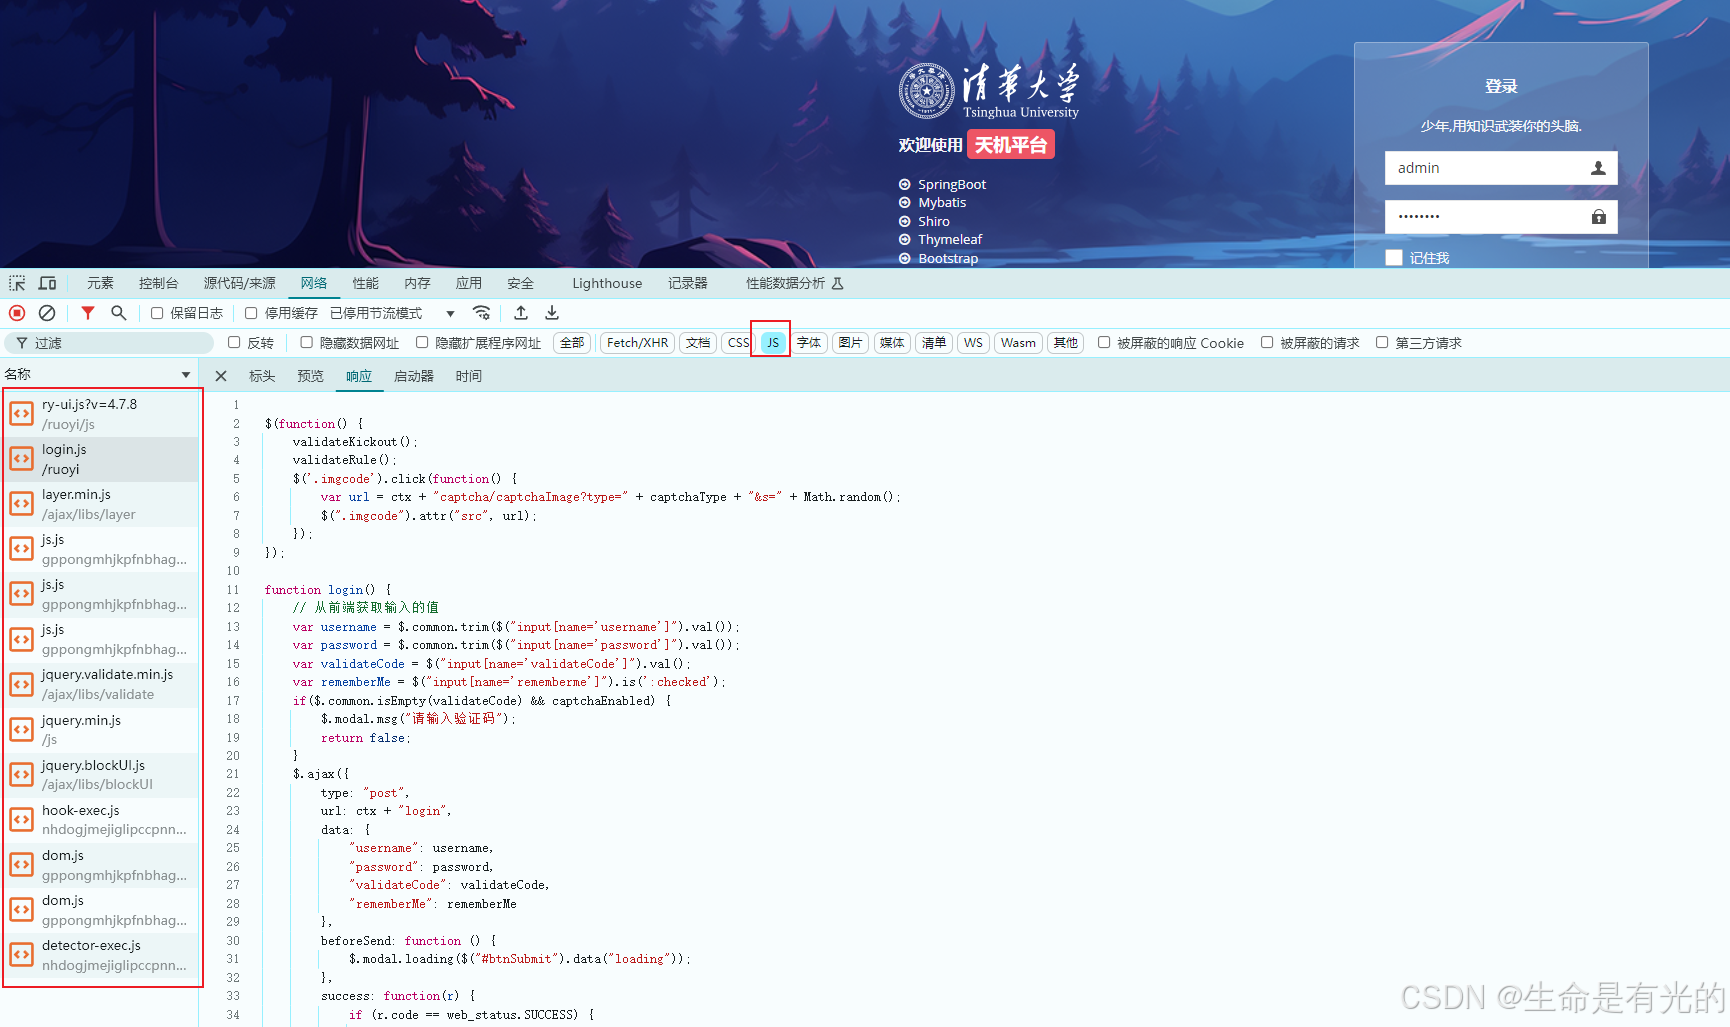The height and width of the screenshot is (1027, 1730).
Task: Open network conditions wifi icon
Action: [x=481, y=313]
